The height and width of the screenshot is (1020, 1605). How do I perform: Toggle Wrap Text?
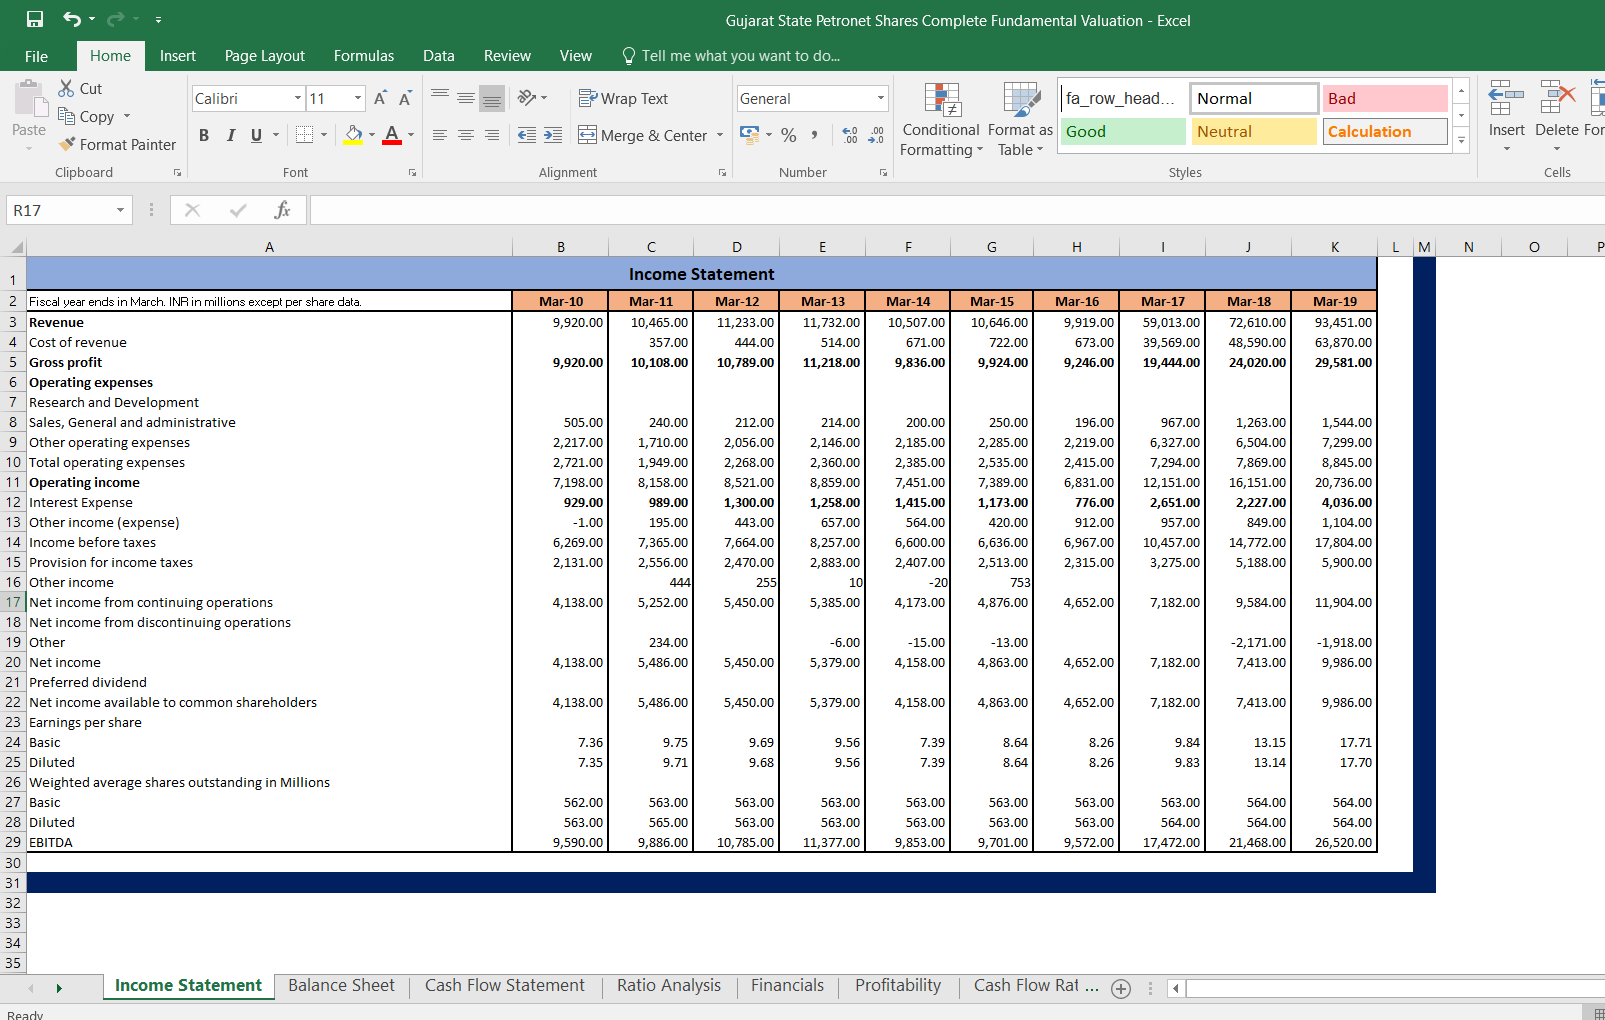(x=623, y=98)
